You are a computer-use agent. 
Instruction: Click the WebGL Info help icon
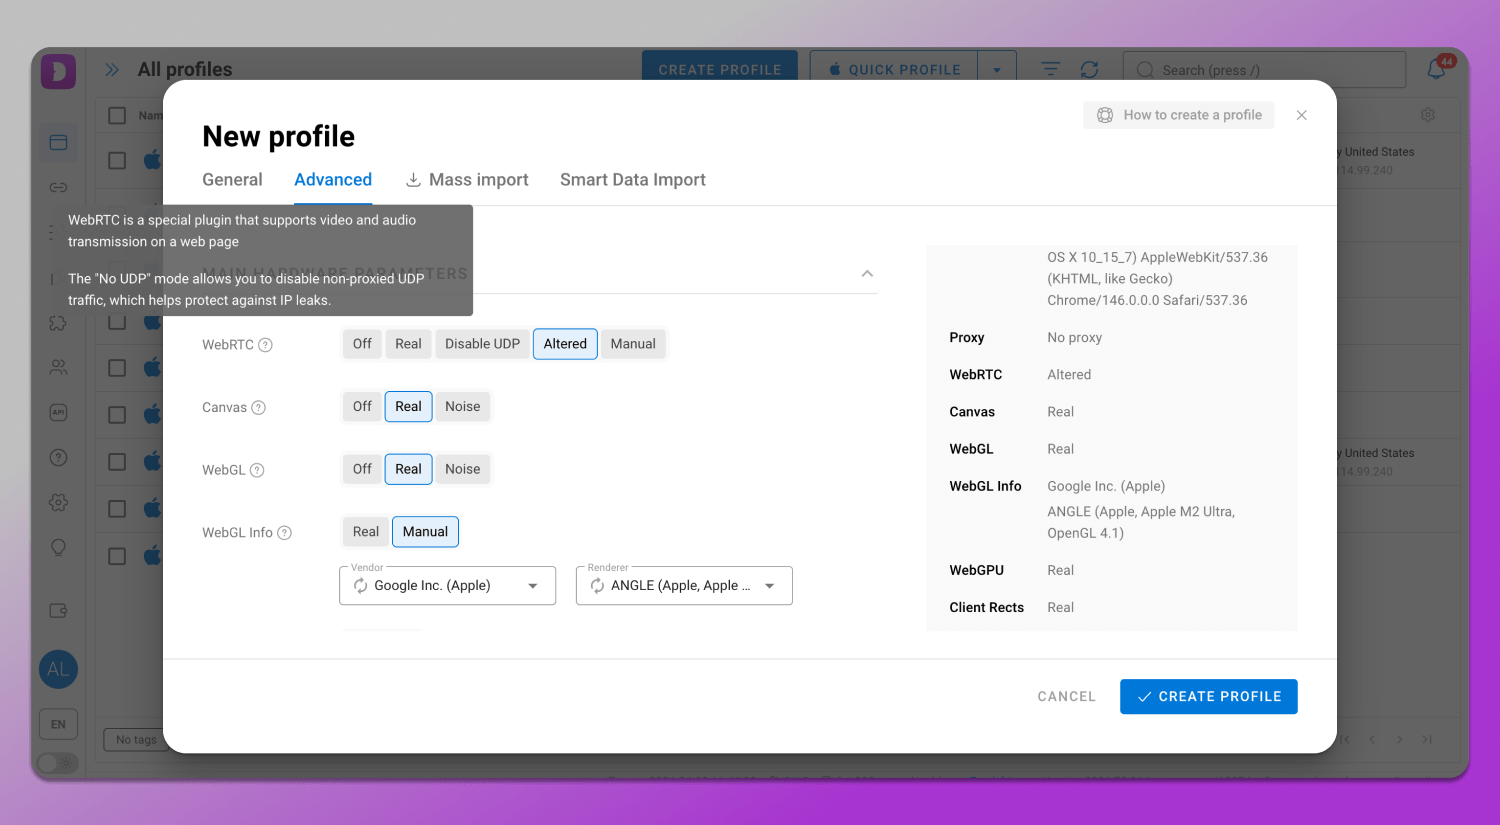point(284,533)
